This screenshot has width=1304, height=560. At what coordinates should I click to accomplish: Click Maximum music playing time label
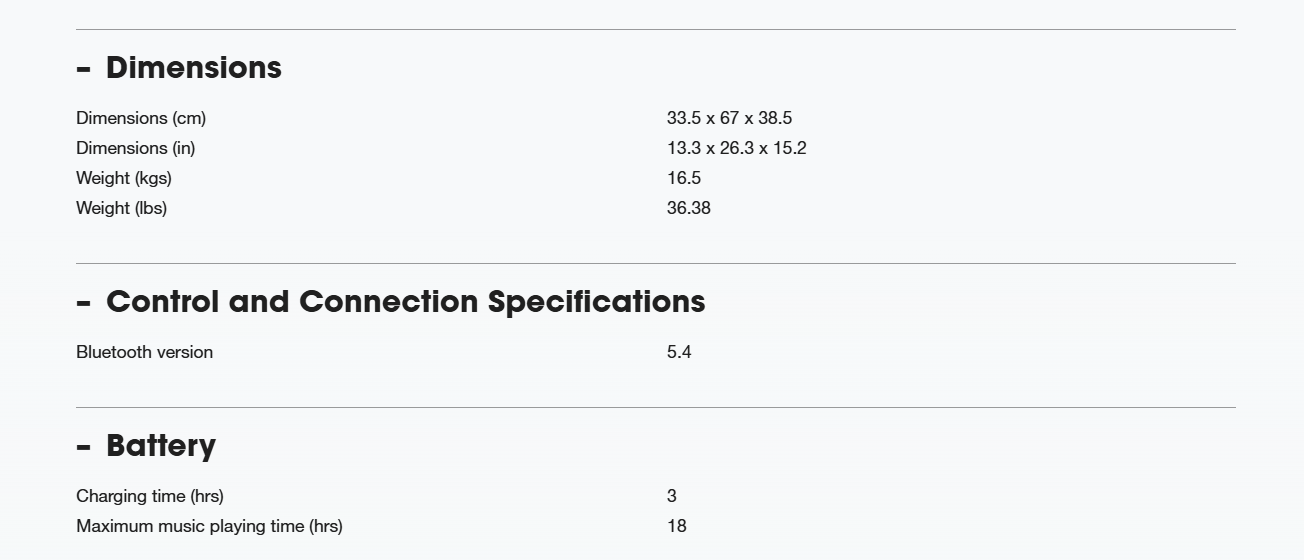(x=209, y=526)
